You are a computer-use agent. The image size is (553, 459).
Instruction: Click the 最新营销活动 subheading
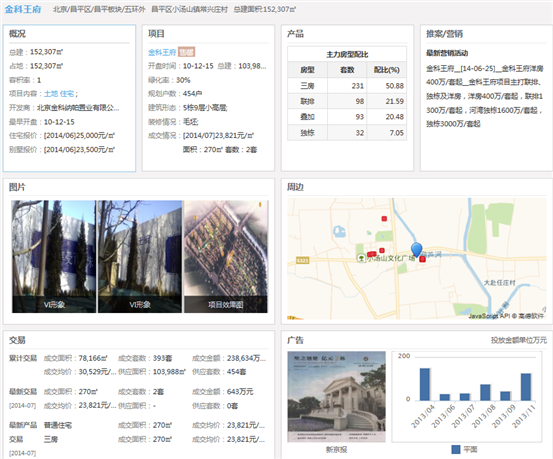click(x=447, y=53)
